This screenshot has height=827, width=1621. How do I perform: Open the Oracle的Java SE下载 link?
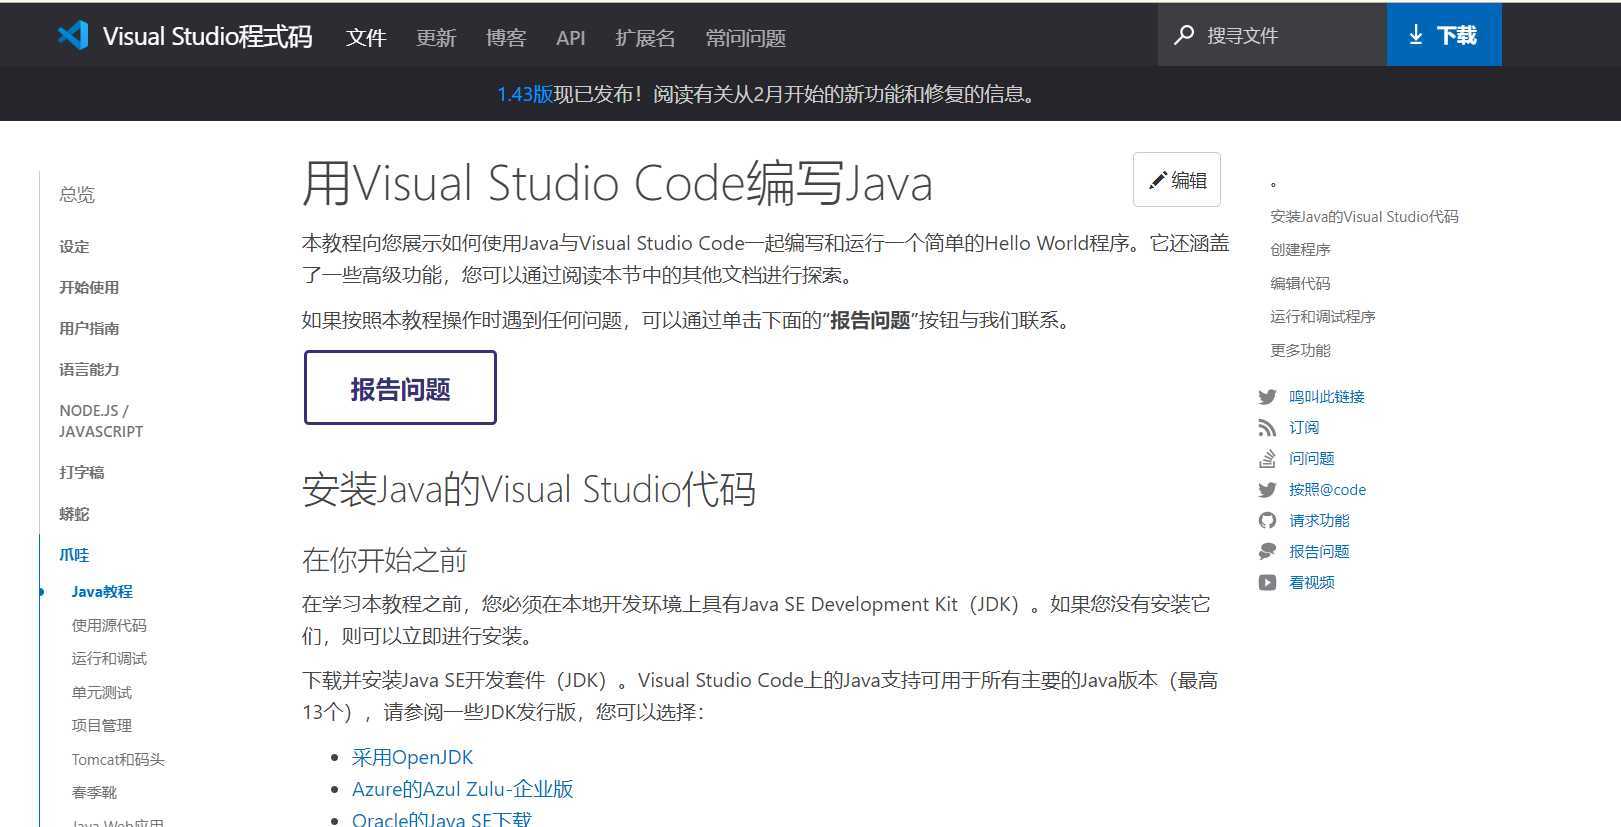click(x=442, y=820)
